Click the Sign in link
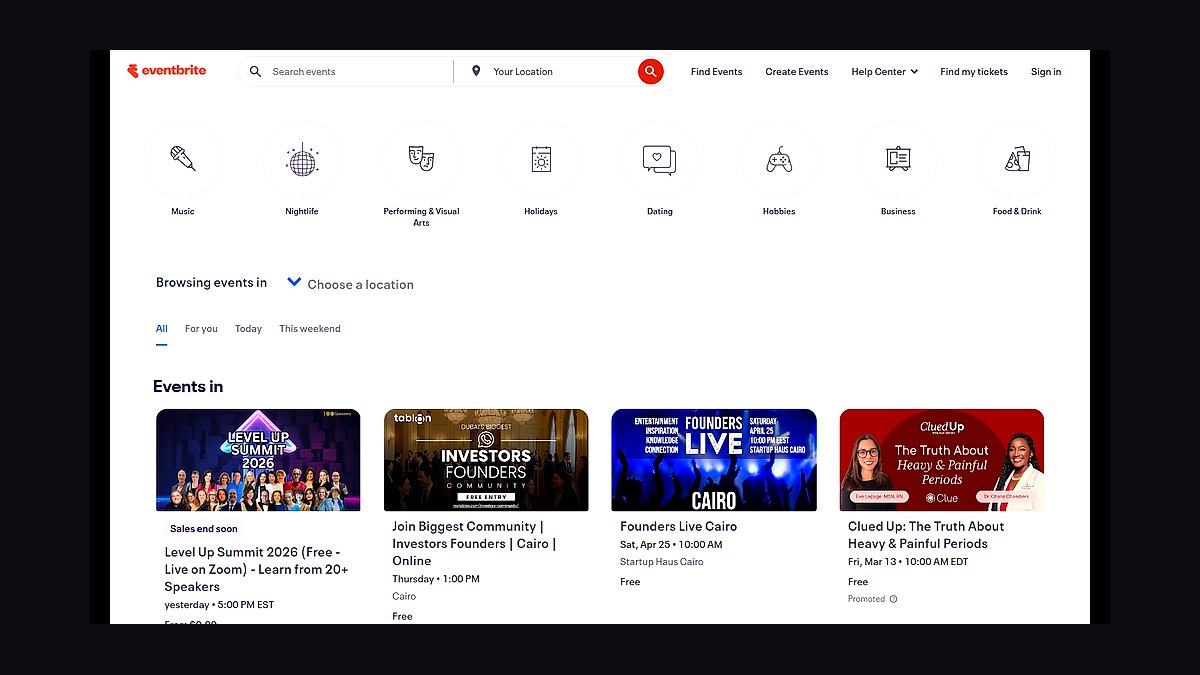Viewport: 1200px width, 675px height. pos(1046,72)
